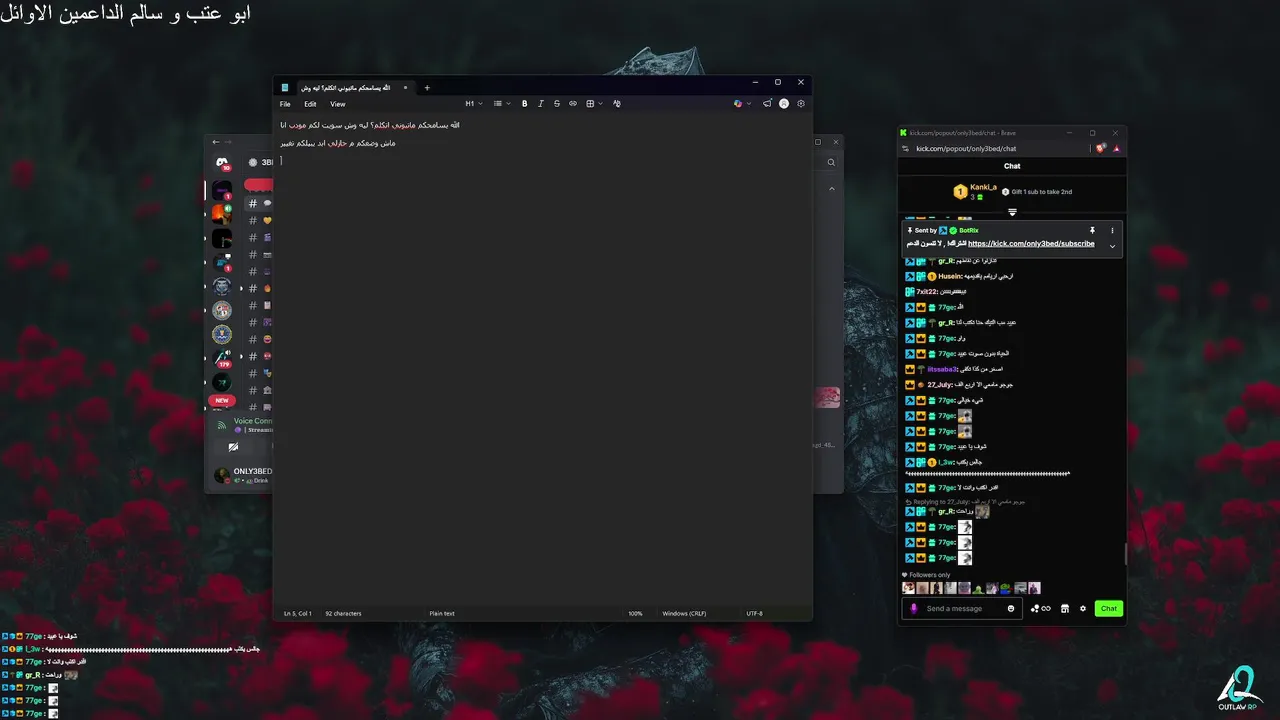Open the H1 heading dropdown
The image size is (1280, 720).
[474, 104]
